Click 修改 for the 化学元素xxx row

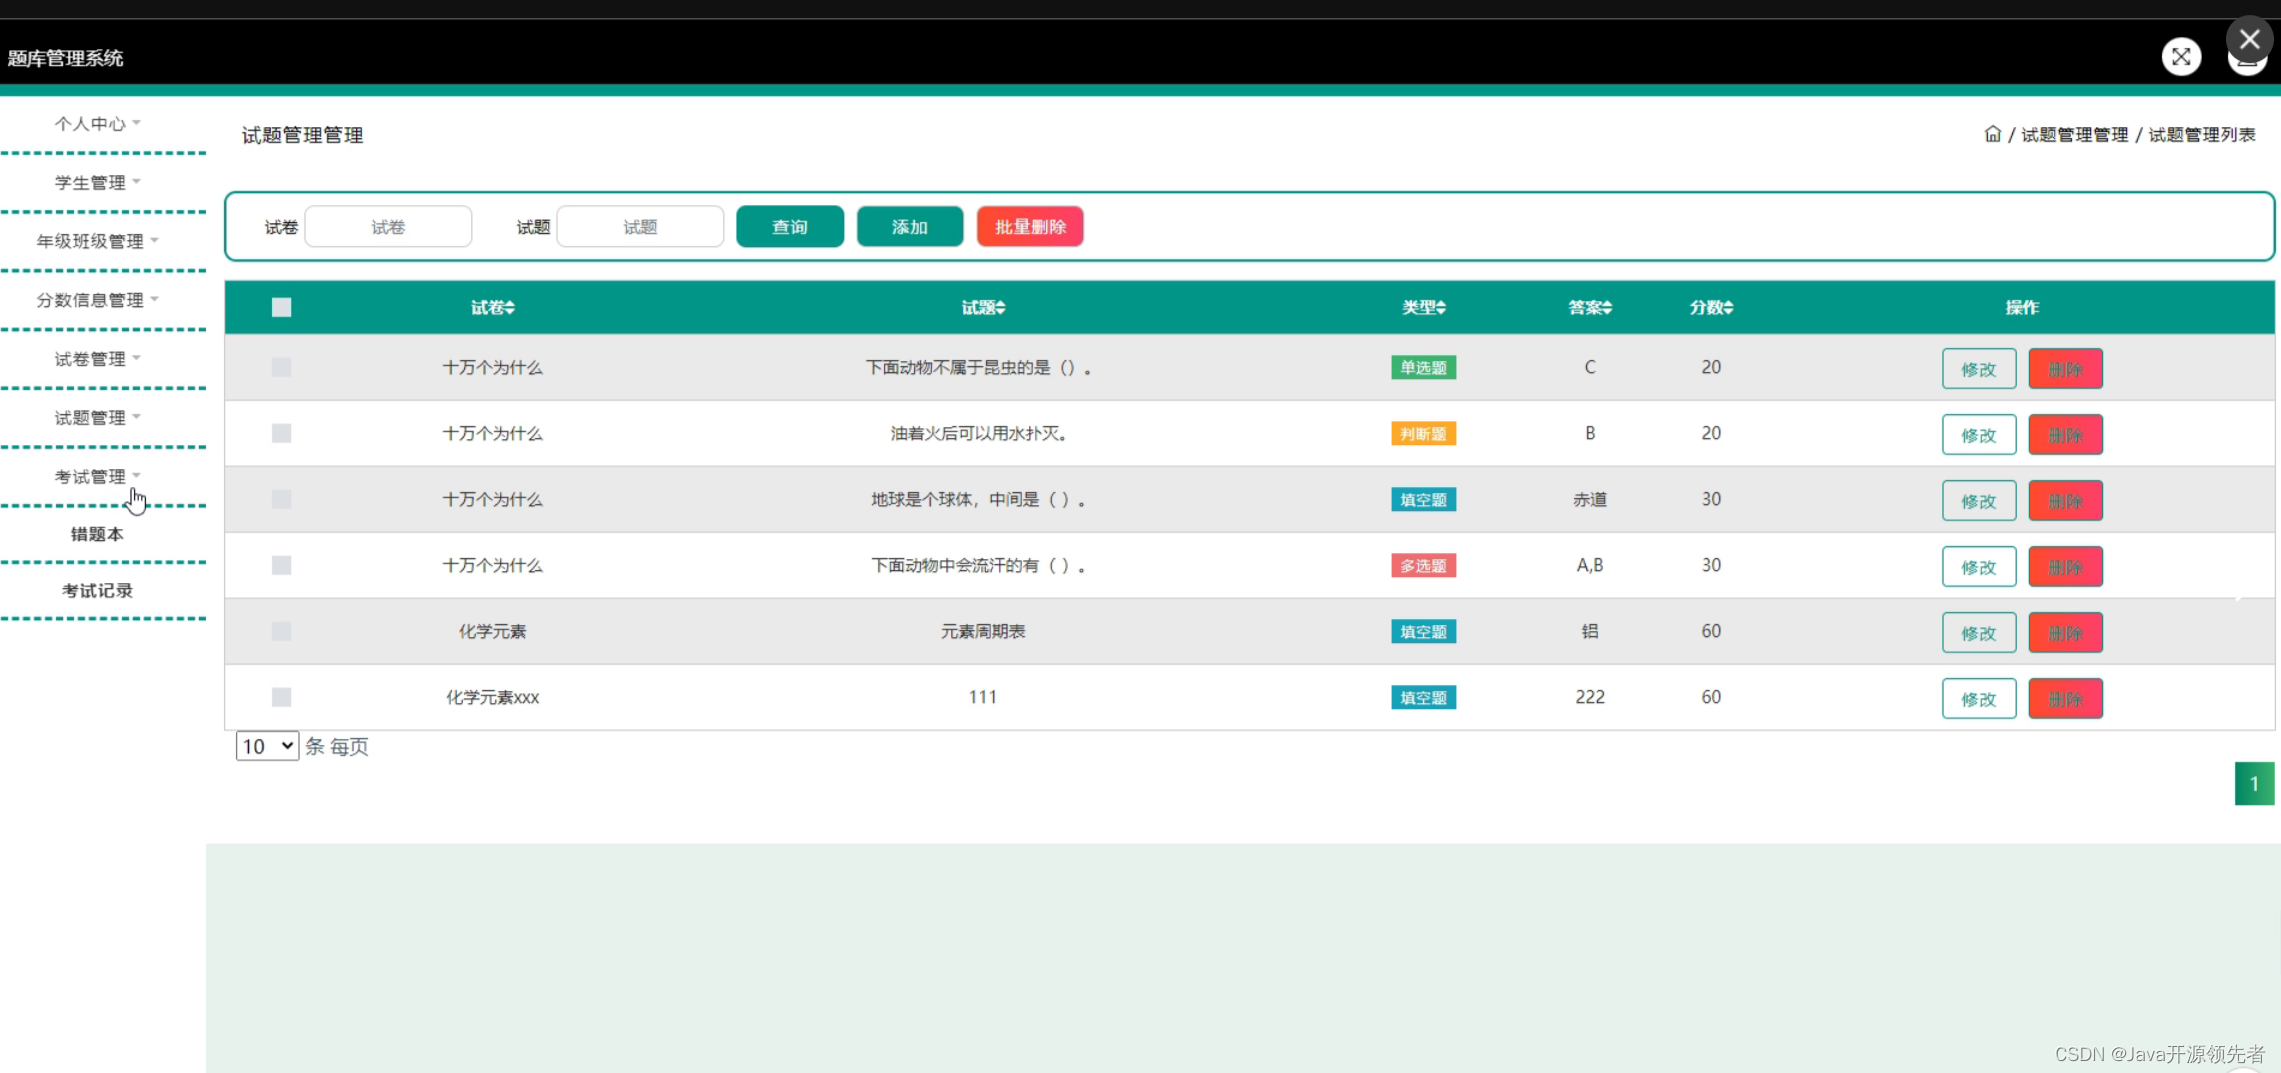click(x=1979, y=699)
